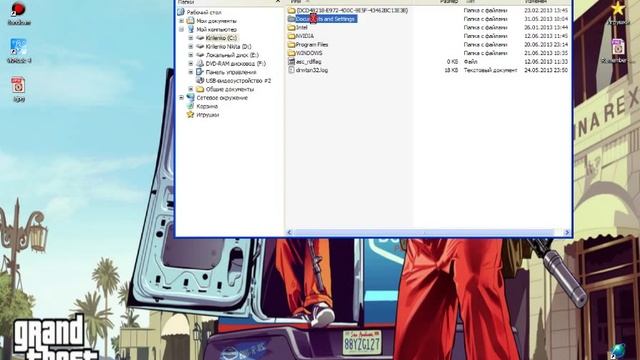This screenshot has width=640, height=360.
Task: Select the Общие документы folder icon
Action: click(x=200, y=89)
